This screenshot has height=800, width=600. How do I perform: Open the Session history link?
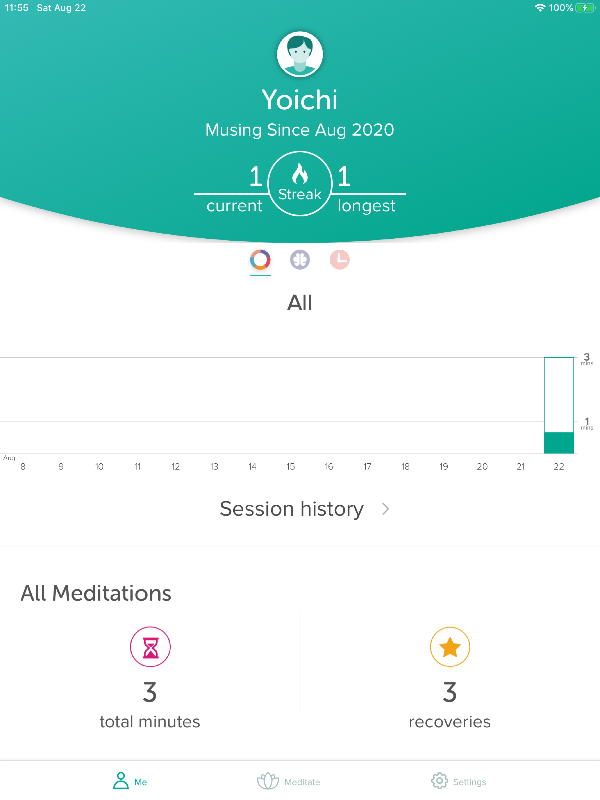click(291, 509)
